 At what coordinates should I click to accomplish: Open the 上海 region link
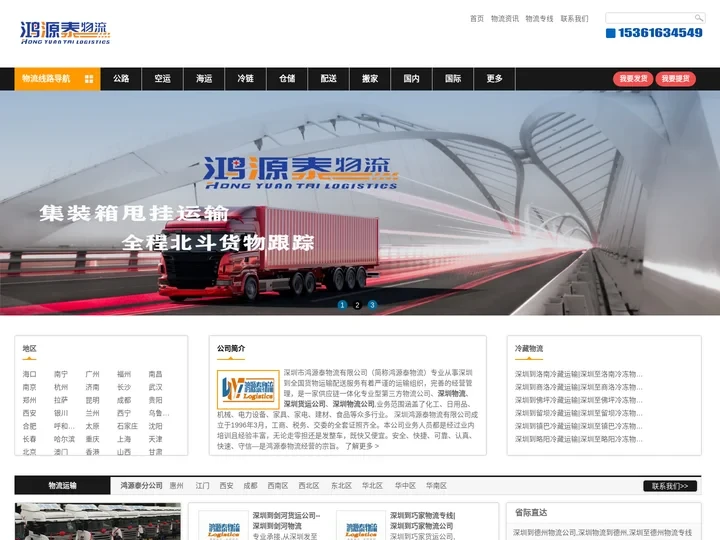124,439
